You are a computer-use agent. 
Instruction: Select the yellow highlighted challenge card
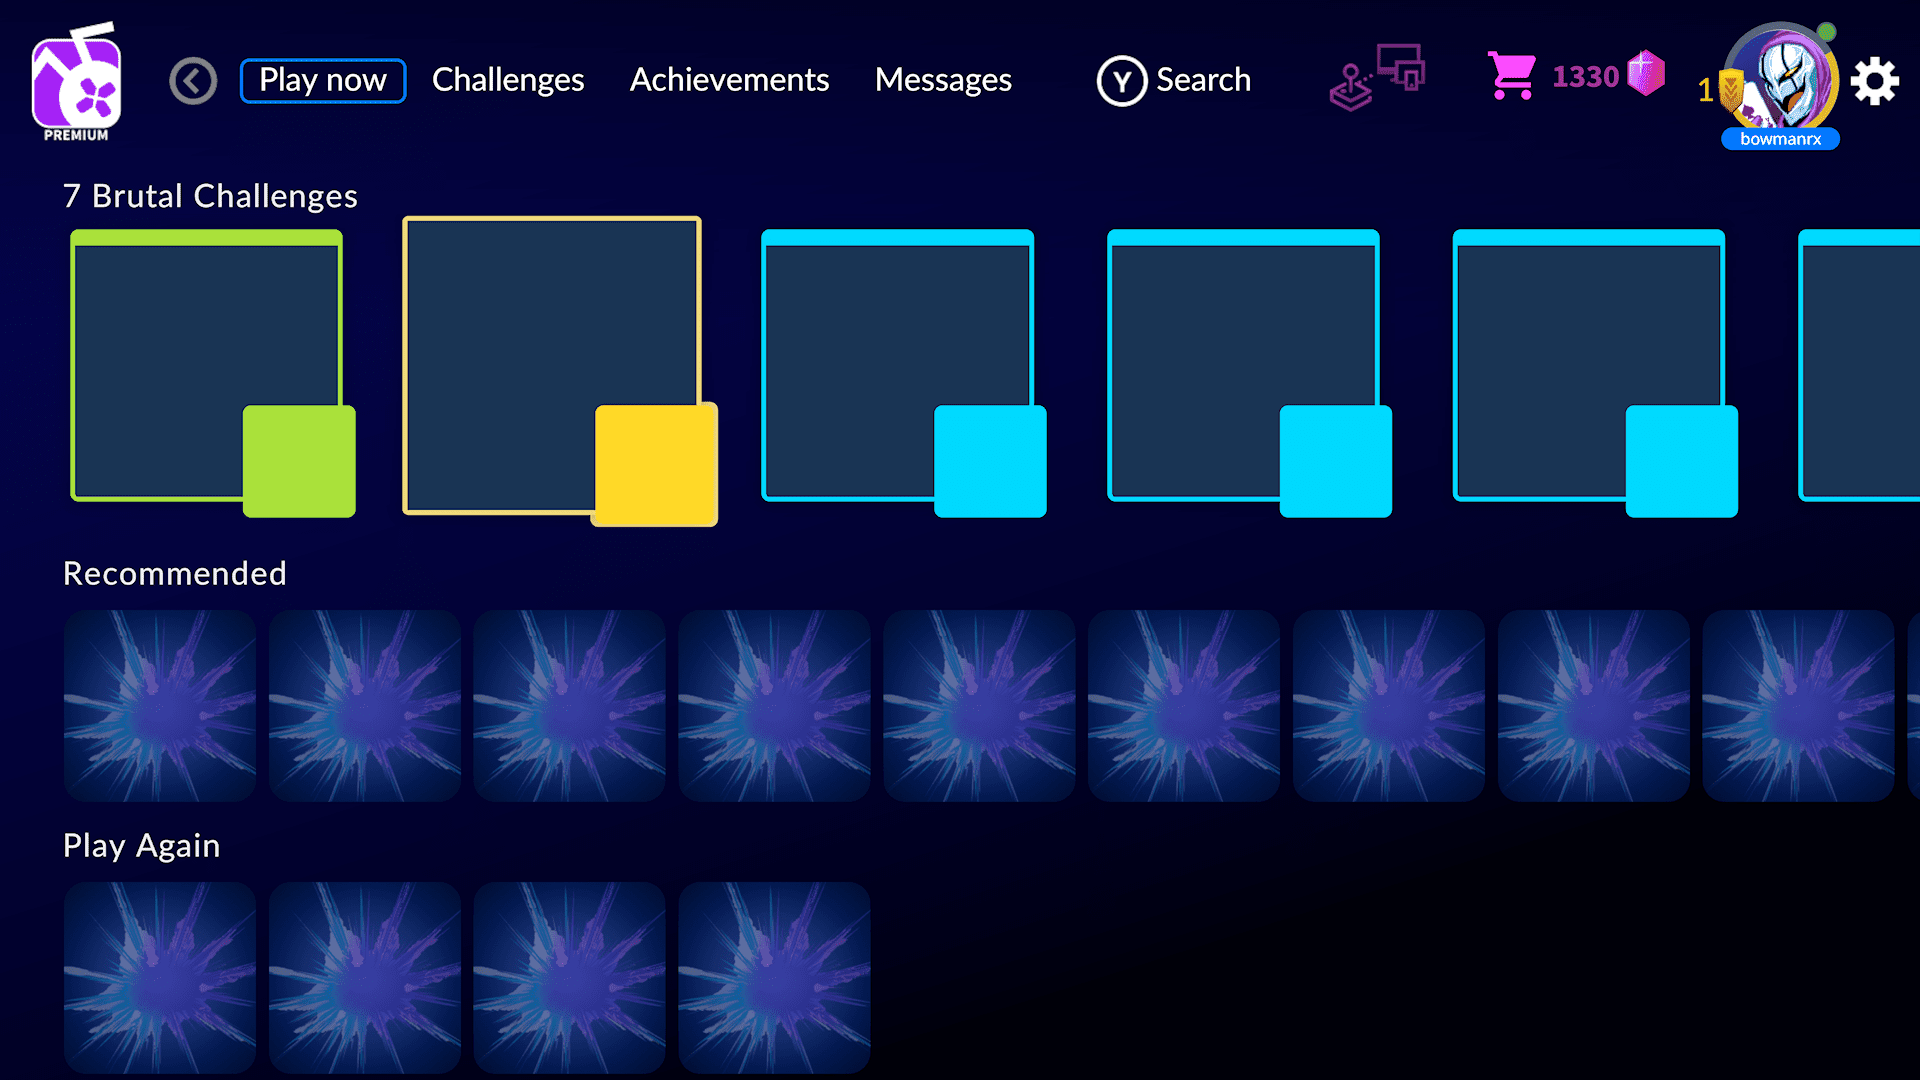[x=551, y=366]
